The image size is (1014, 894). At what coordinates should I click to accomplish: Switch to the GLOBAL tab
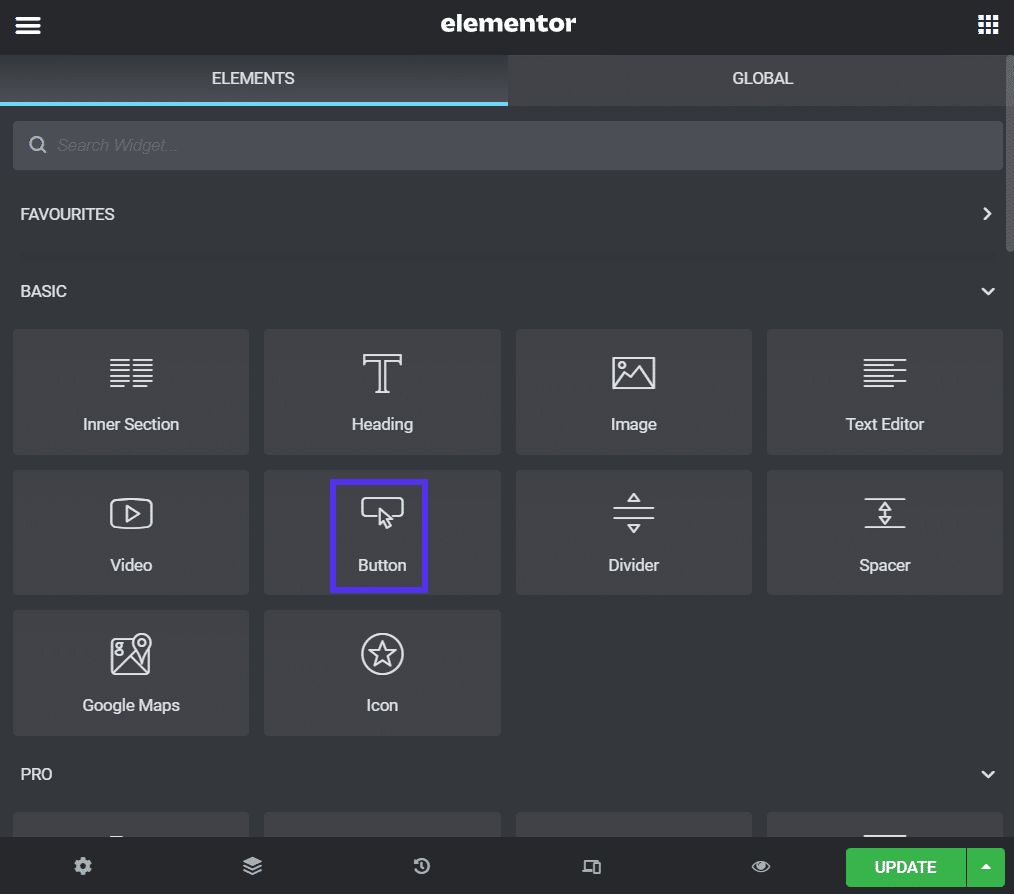761,78
